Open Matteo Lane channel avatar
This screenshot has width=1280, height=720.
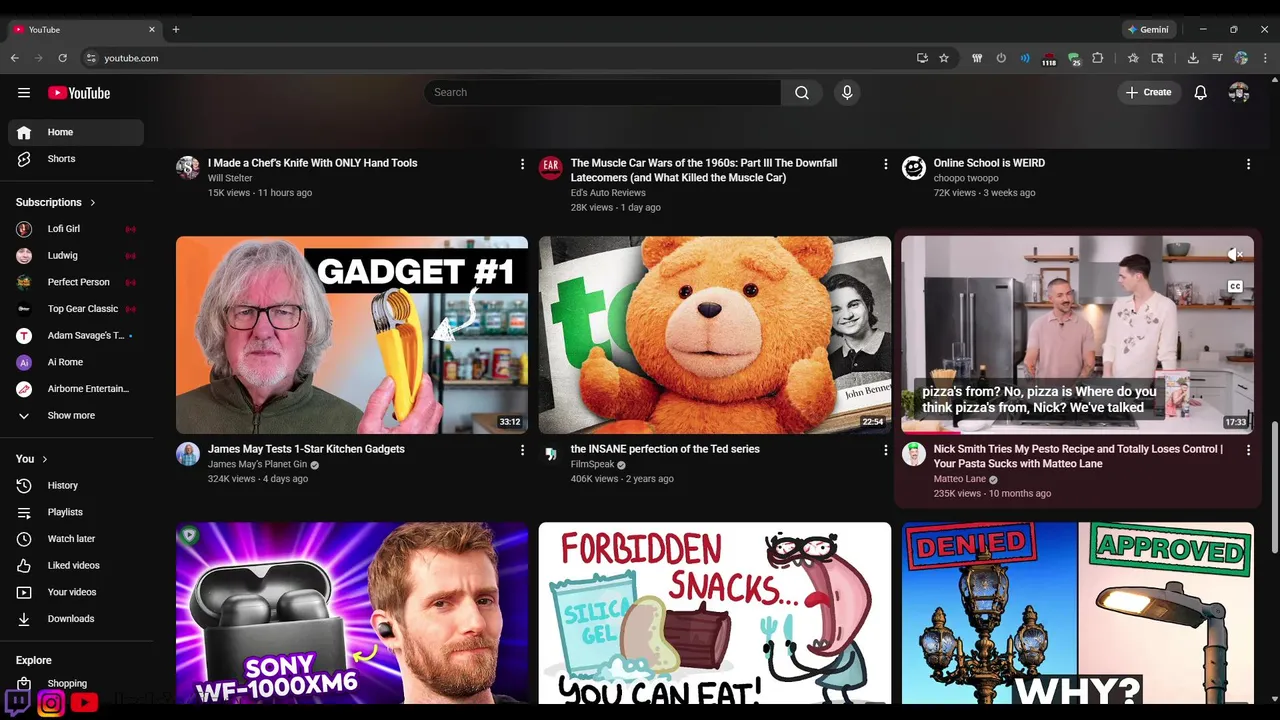[914, 454]
